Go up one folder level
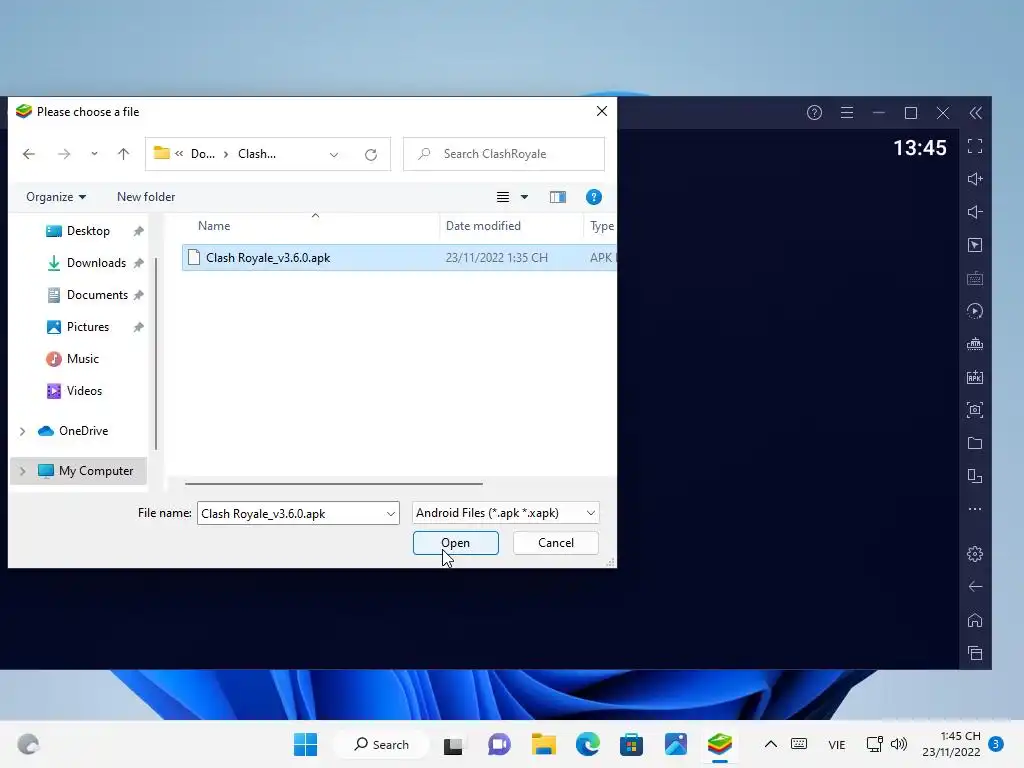This screenshot has height=768, width=1024. 123,154
